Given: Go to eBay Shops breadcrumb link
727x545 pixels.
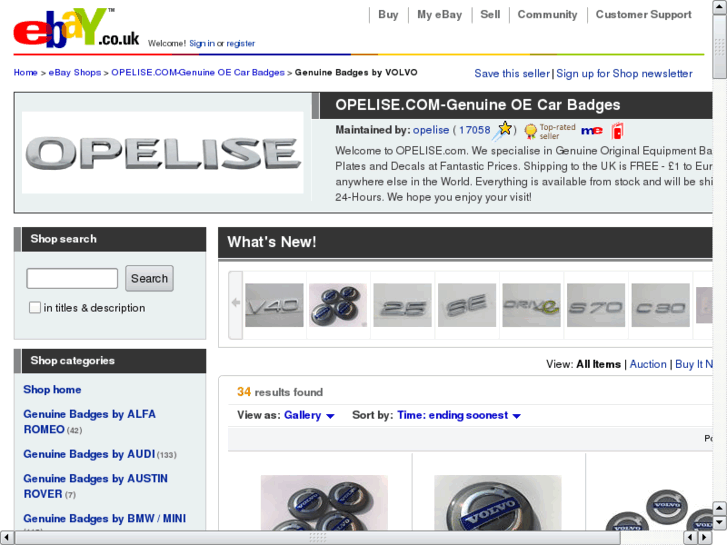Looking at the screenshot, I should pyautogui.click(x=75, y=72).
